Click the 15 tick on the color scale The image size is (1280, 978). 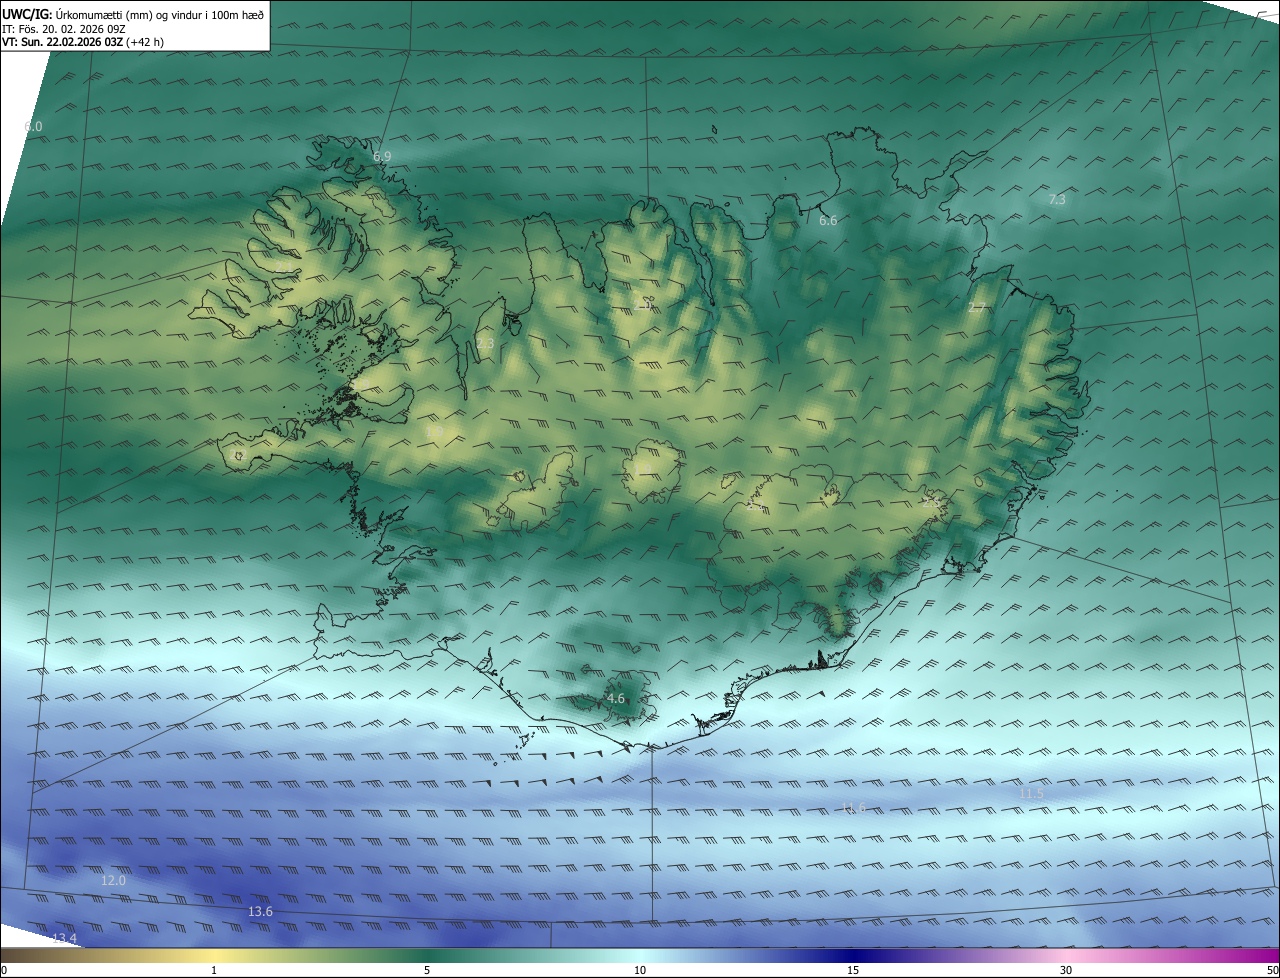point(853,970)
